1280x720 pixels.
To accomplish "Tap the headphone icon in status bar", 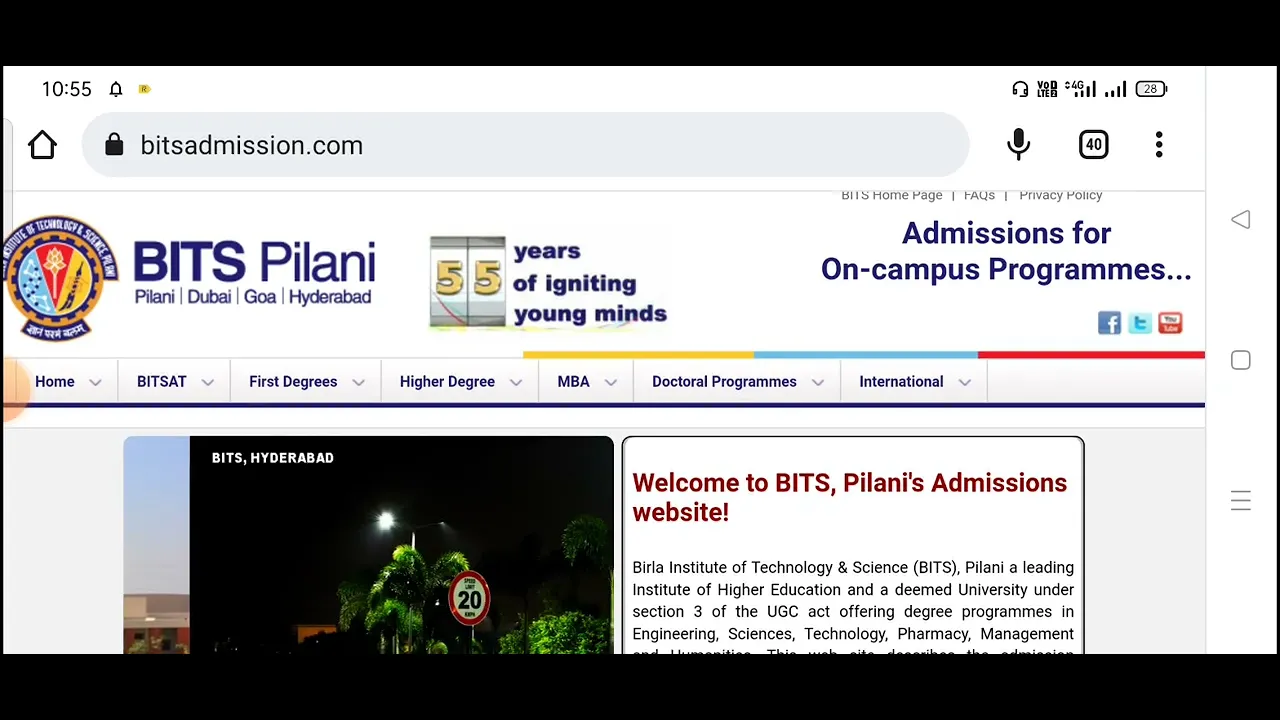I will [1020, 89].
